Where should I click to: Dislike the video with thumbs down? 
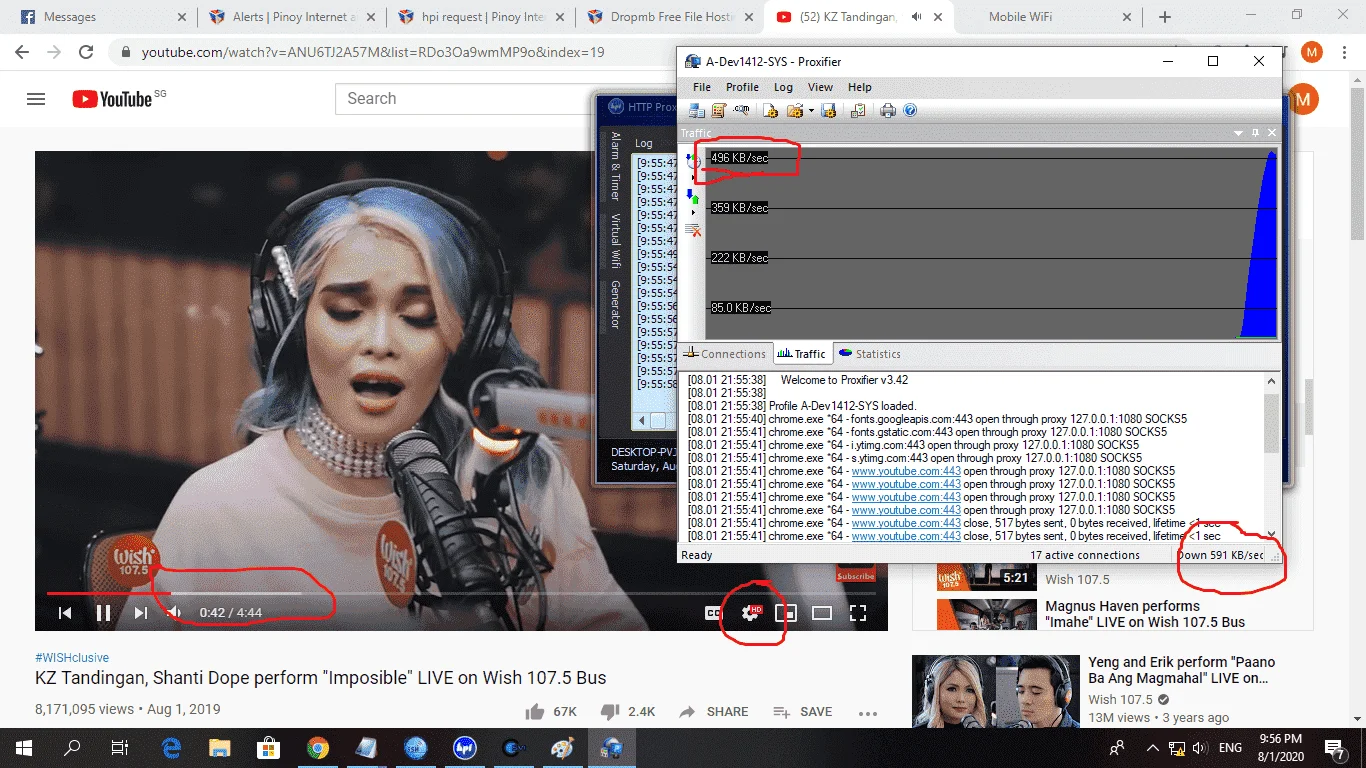point(627,712)
